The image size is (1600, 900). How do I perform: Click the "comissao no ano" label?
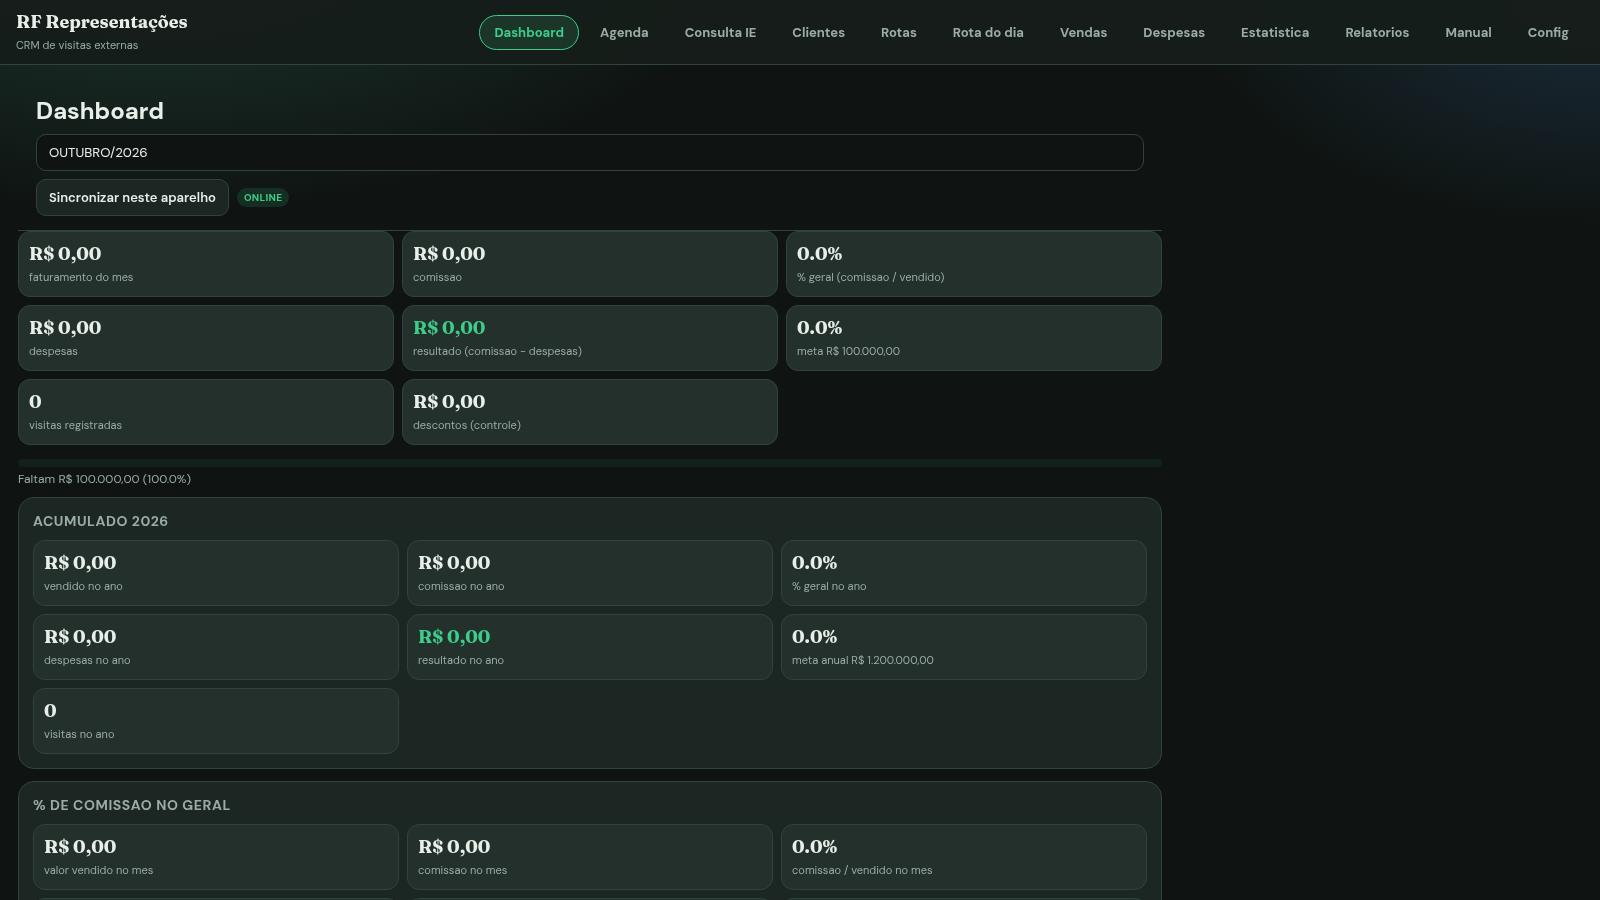(461, 587)
